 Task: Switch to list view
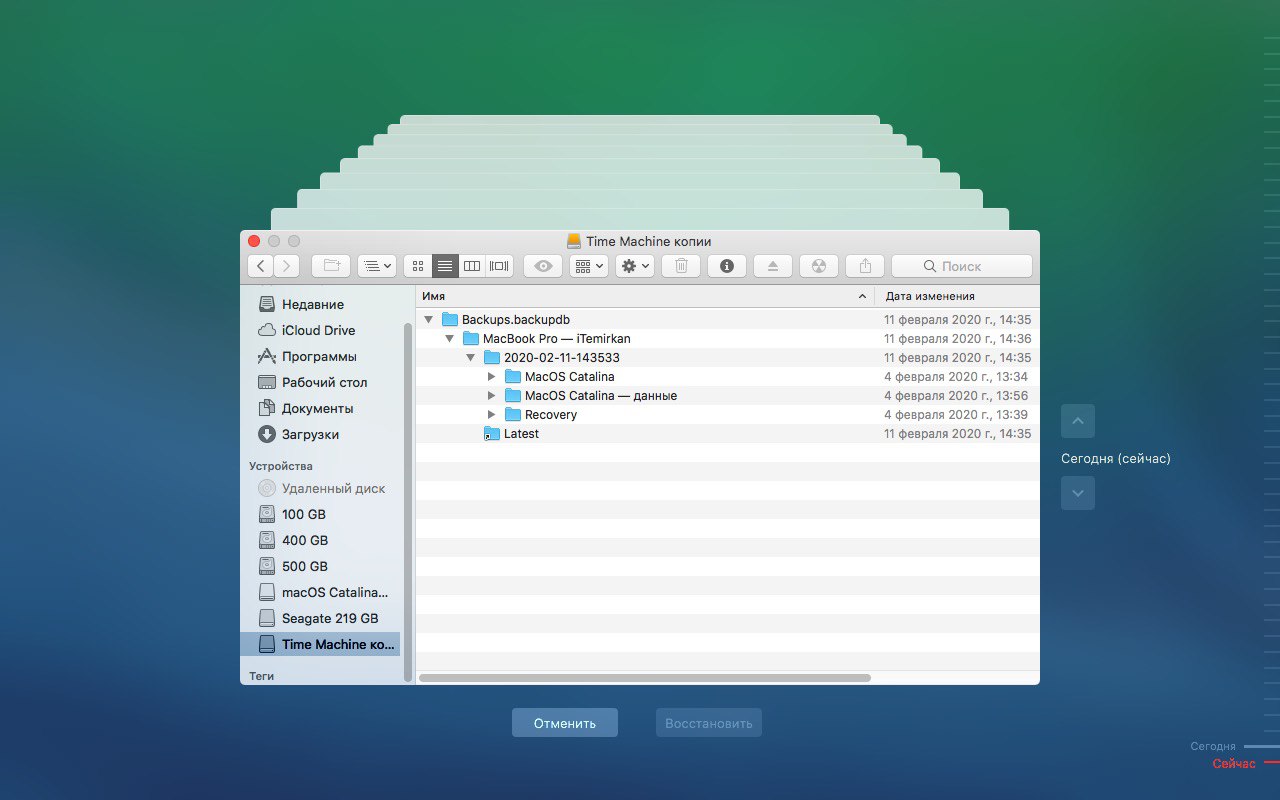click(x=445, y=266)
